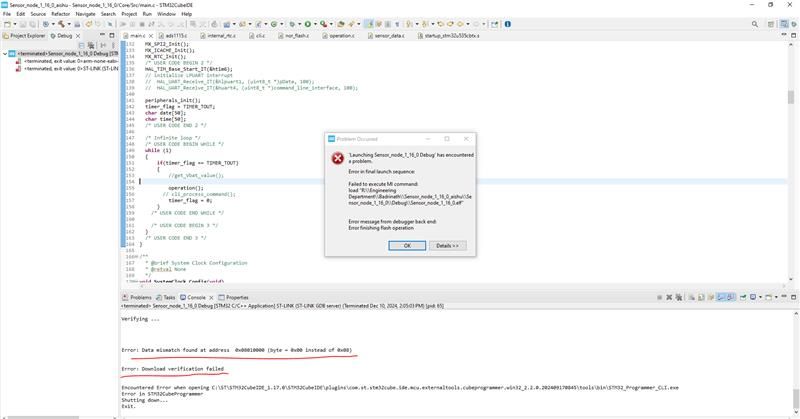
Task: Switch to the Project Explorer tab
Action: tap(24, 36)
